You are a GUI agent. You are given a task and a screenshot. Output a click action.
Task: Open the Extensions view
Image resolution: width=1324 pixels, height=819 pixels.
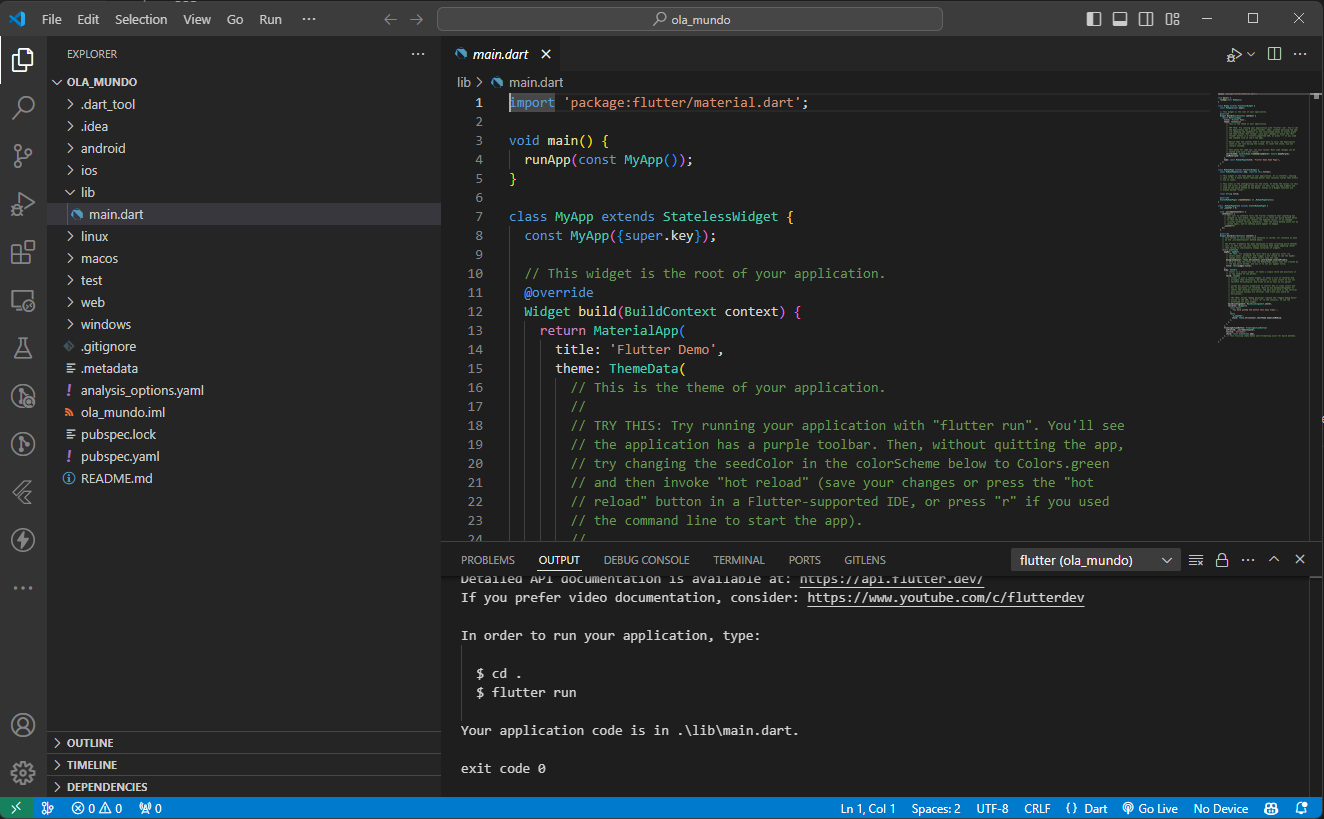click(x=23, y=252)
